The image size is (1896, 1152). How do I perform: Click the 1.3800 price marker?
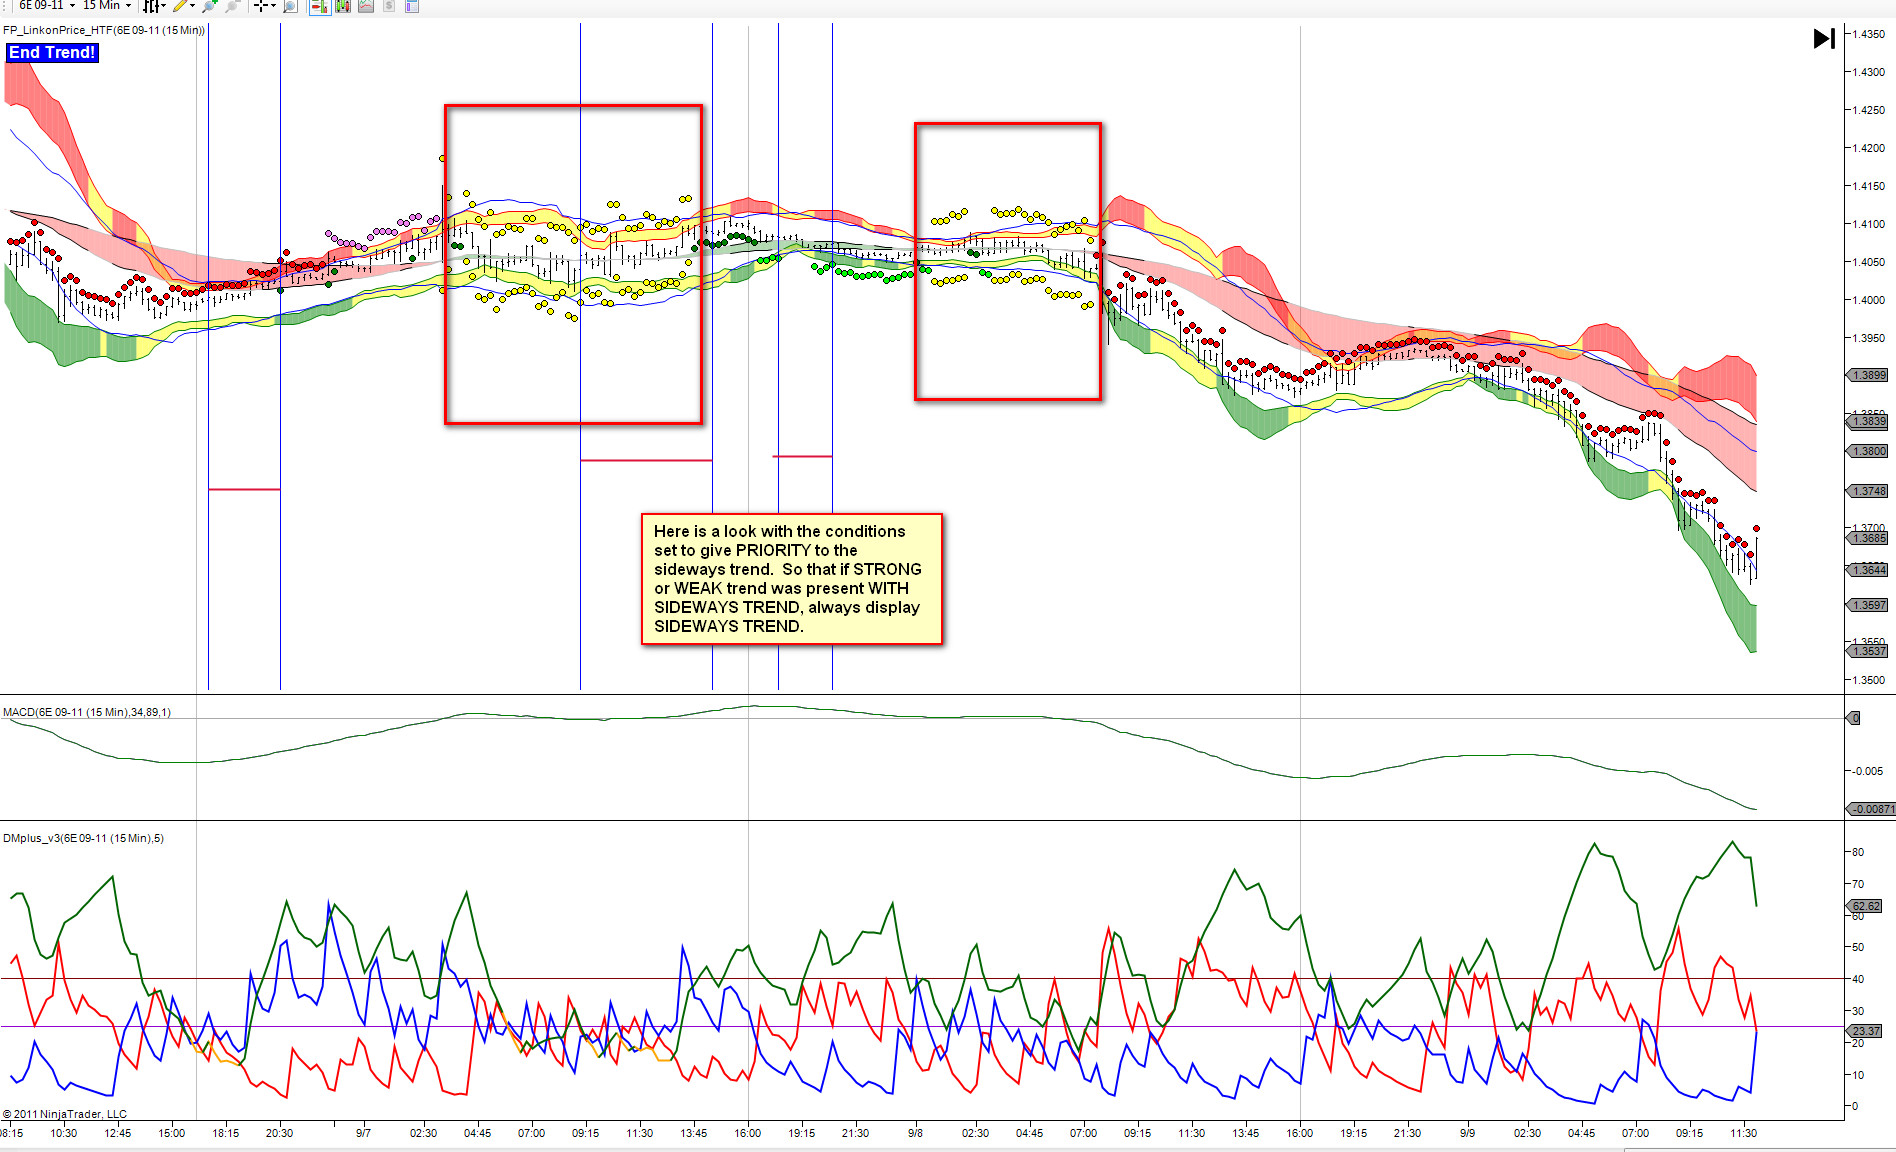tap(1867, 451)
